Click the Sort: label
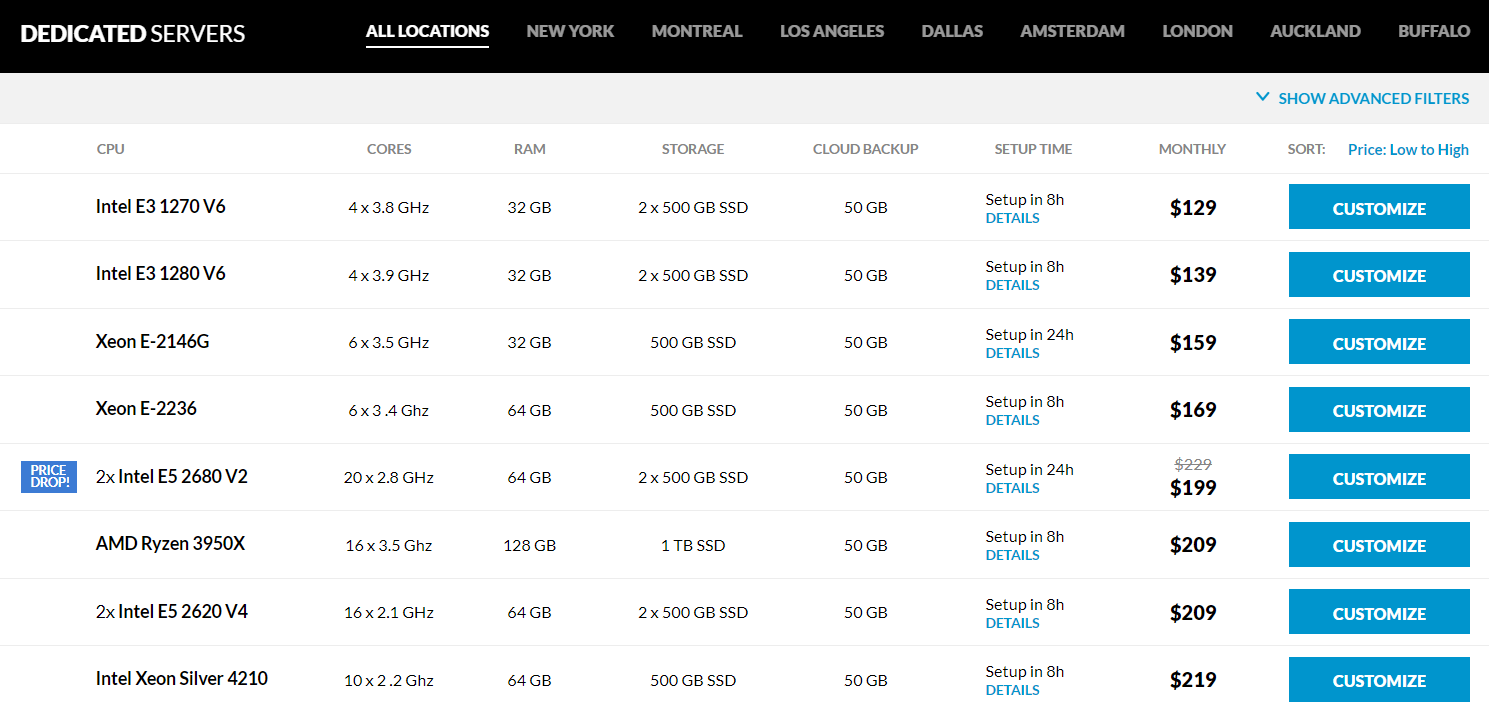Viewport: 1489px width, 708px height. pyautogui.click(x=1306, y=149)
